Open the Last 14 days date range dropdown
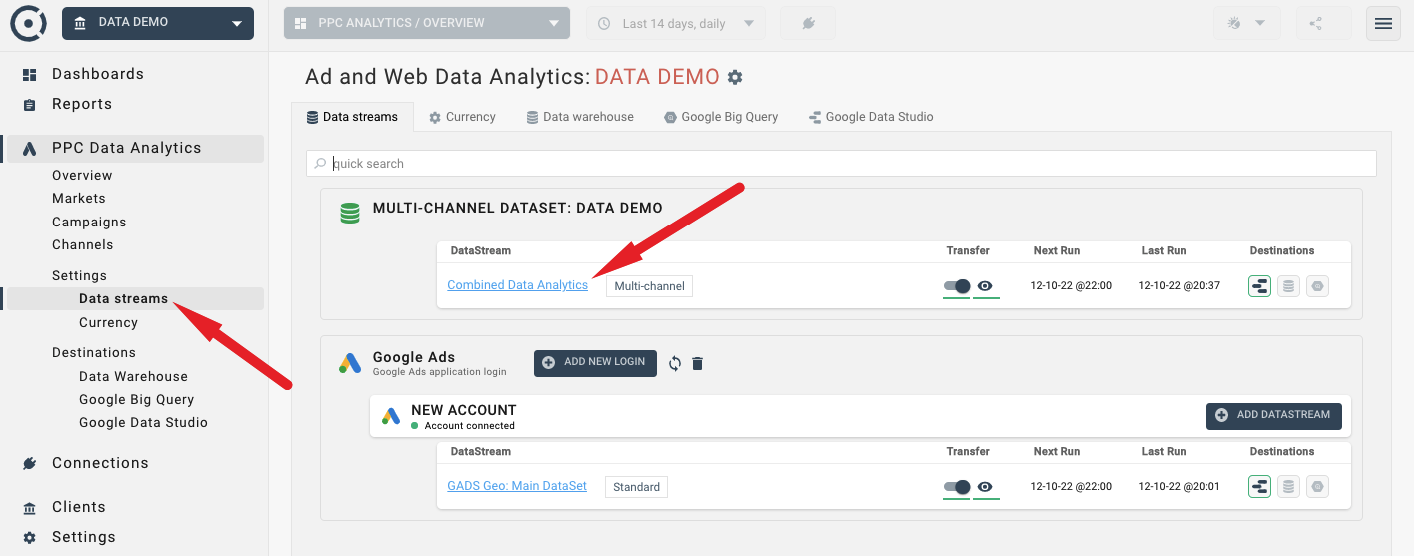The height and width of the screenshot is (556, 1414). click(676, 23)
